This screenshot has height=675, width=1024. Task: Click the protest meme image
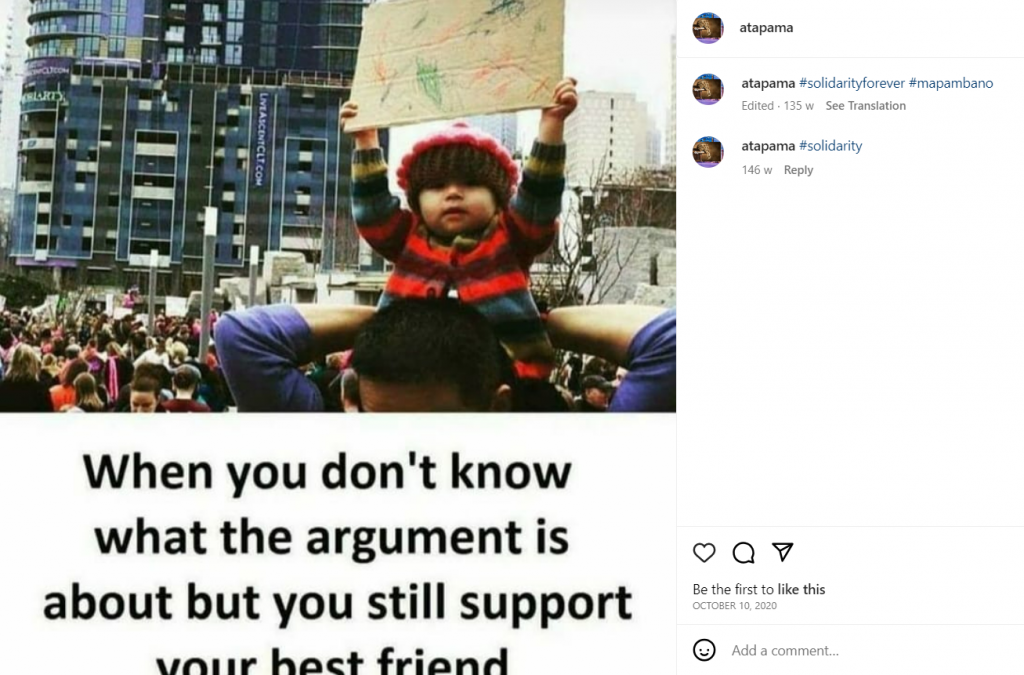(338, 338)
